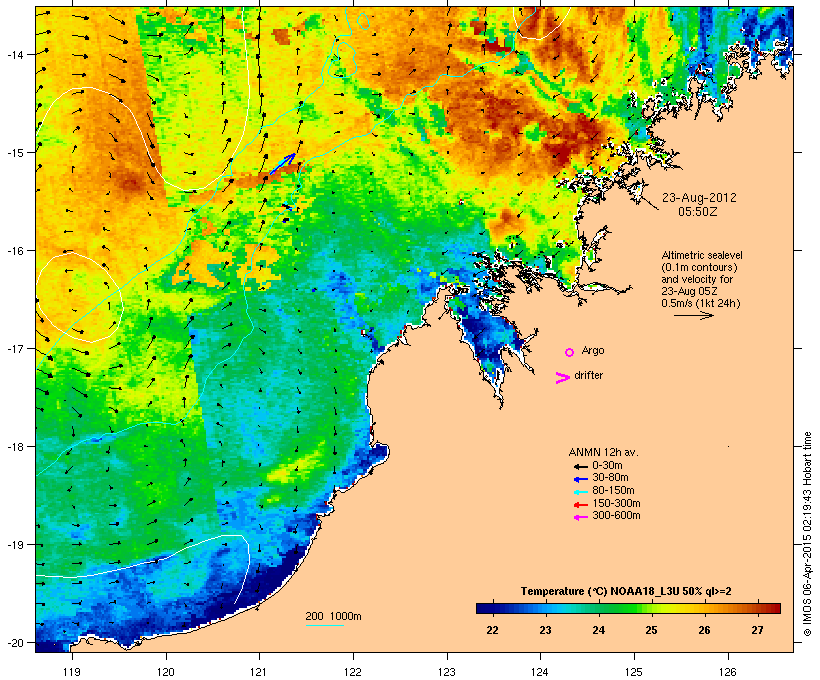The image size is (820, 680).
Task: Click the IMOS copyright timestamp text
Action: [807, 534]
